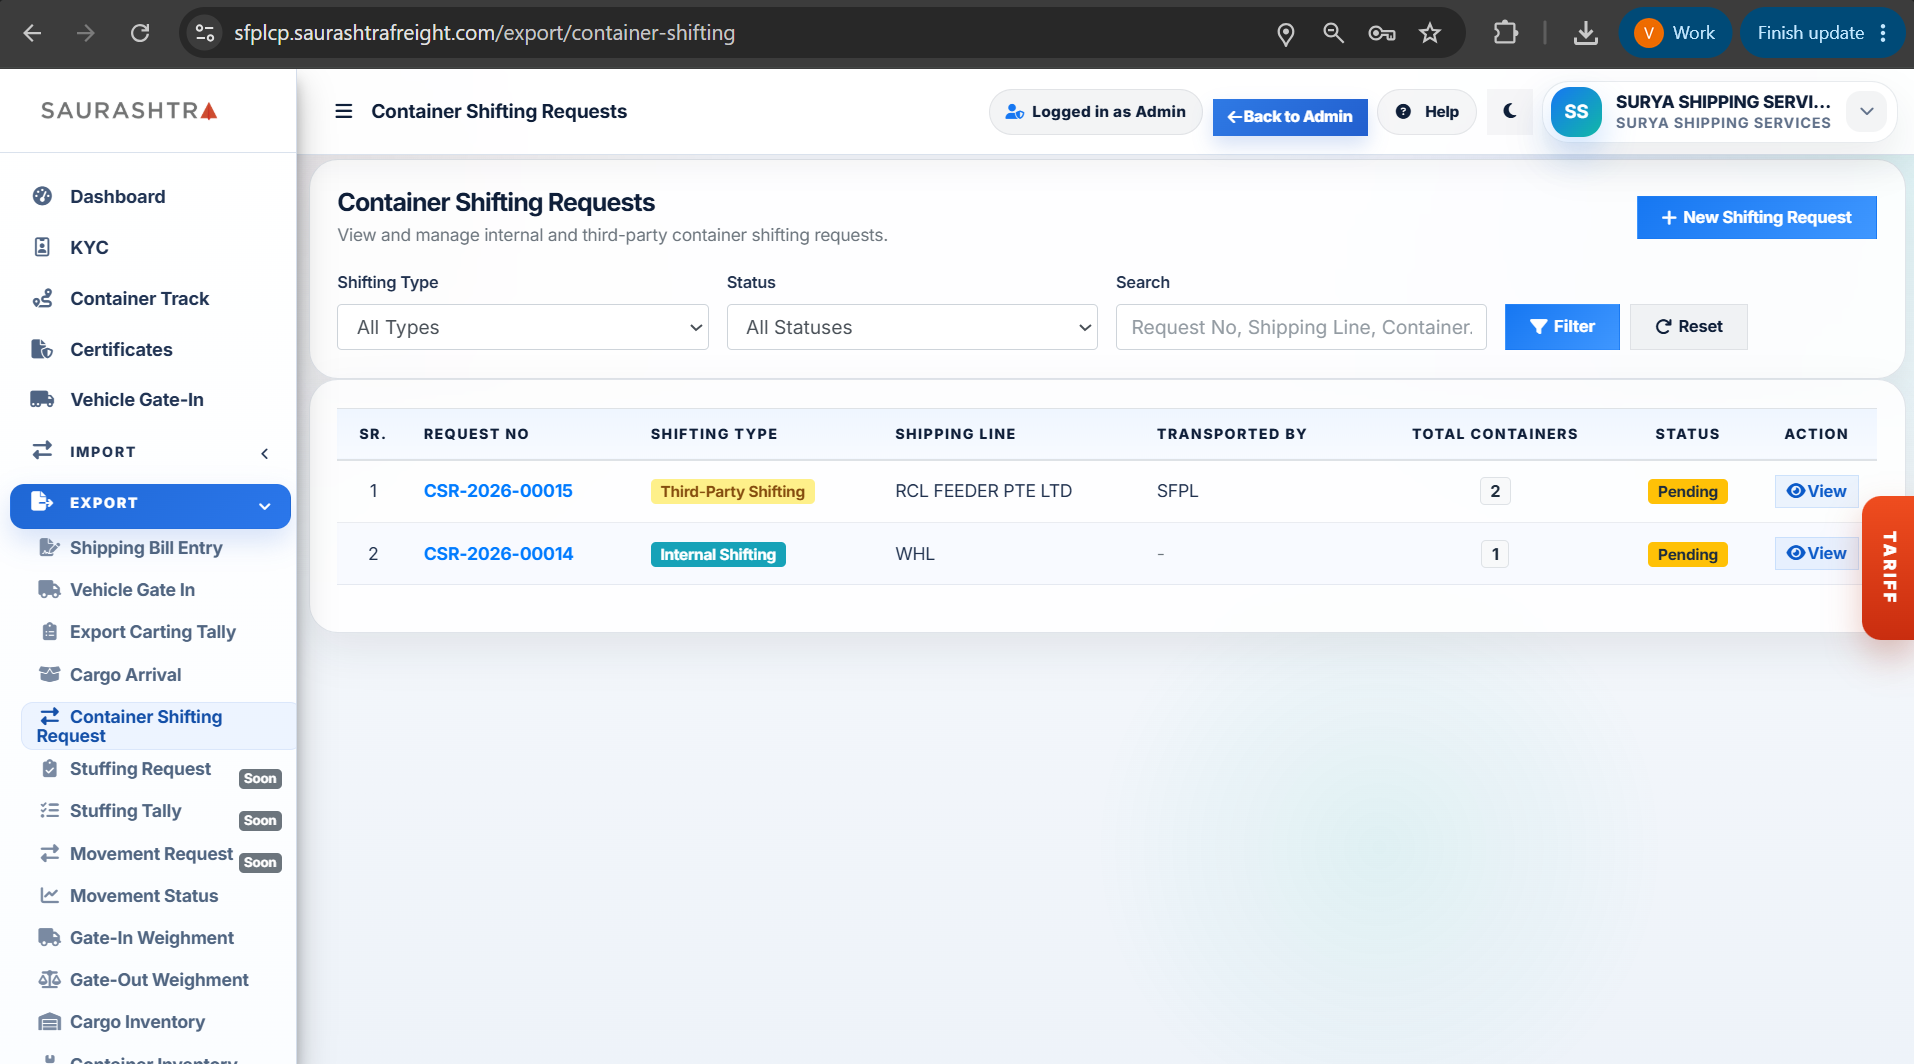Click Saurashtra logo
The height and width of the screenshot is (1064, 1914).
129,110
